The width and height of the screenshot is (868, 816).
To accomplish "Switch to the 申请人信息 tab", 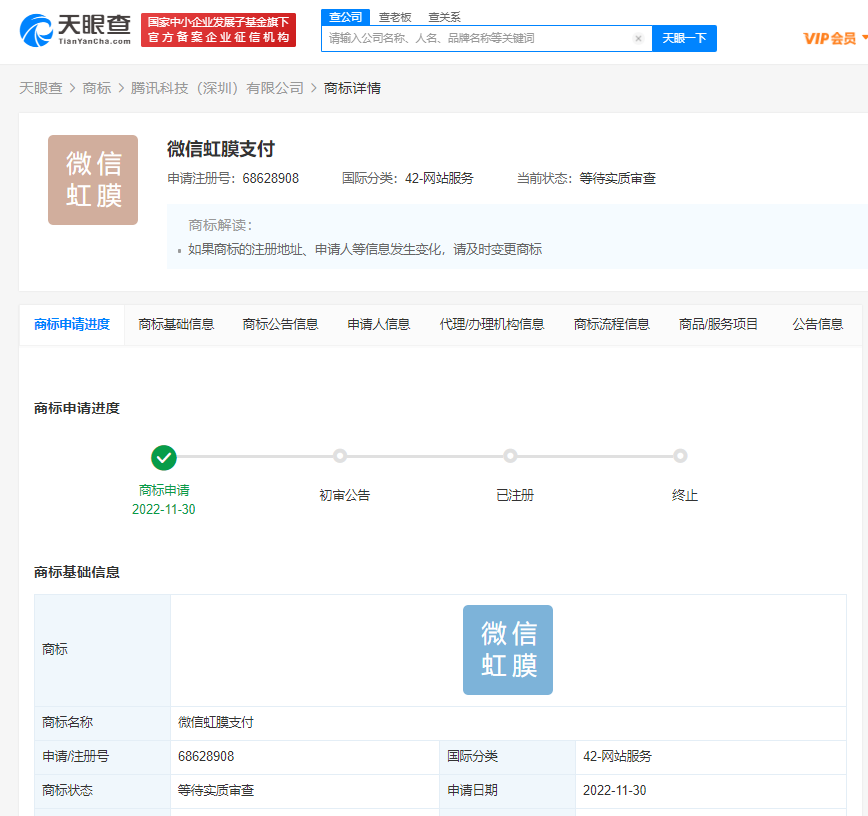I will point(379,324).
